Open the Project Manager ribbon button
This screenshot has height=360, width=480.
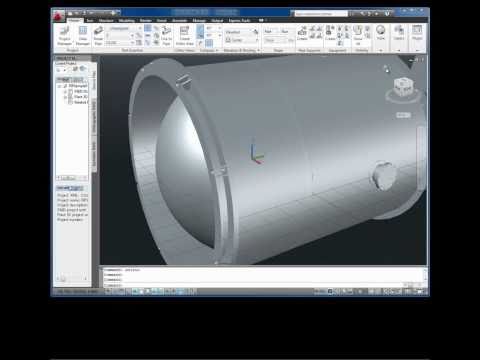coord(64,36)
